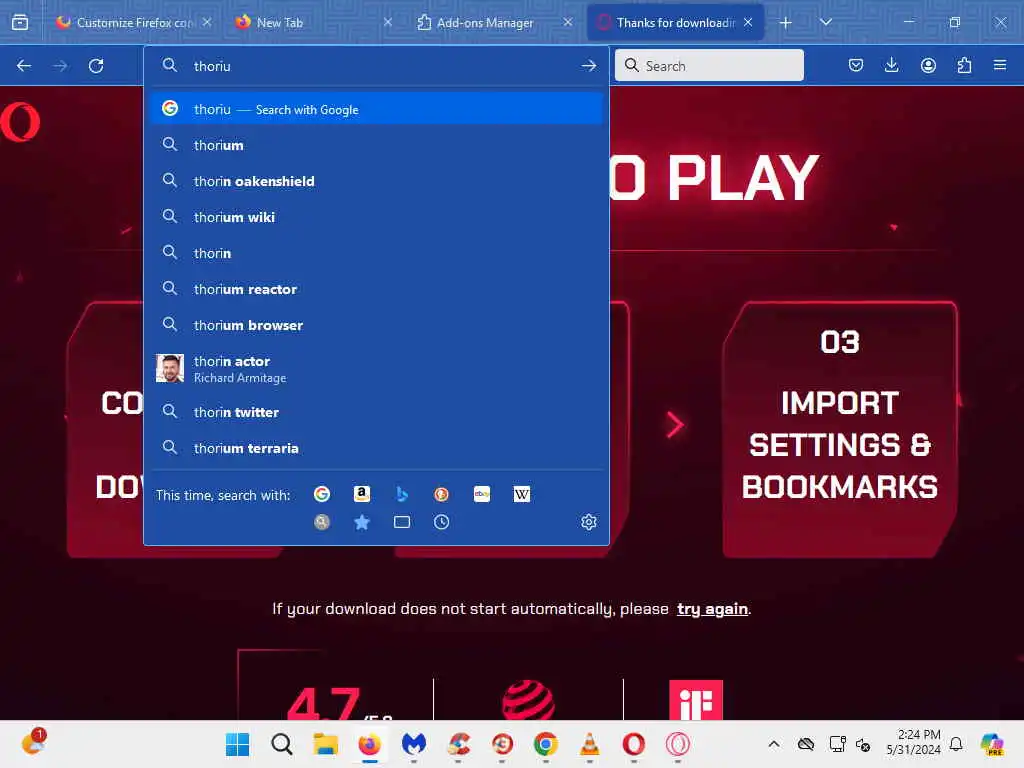
Task: Open Google Chrome from taskbar
Action: point(545,744)
